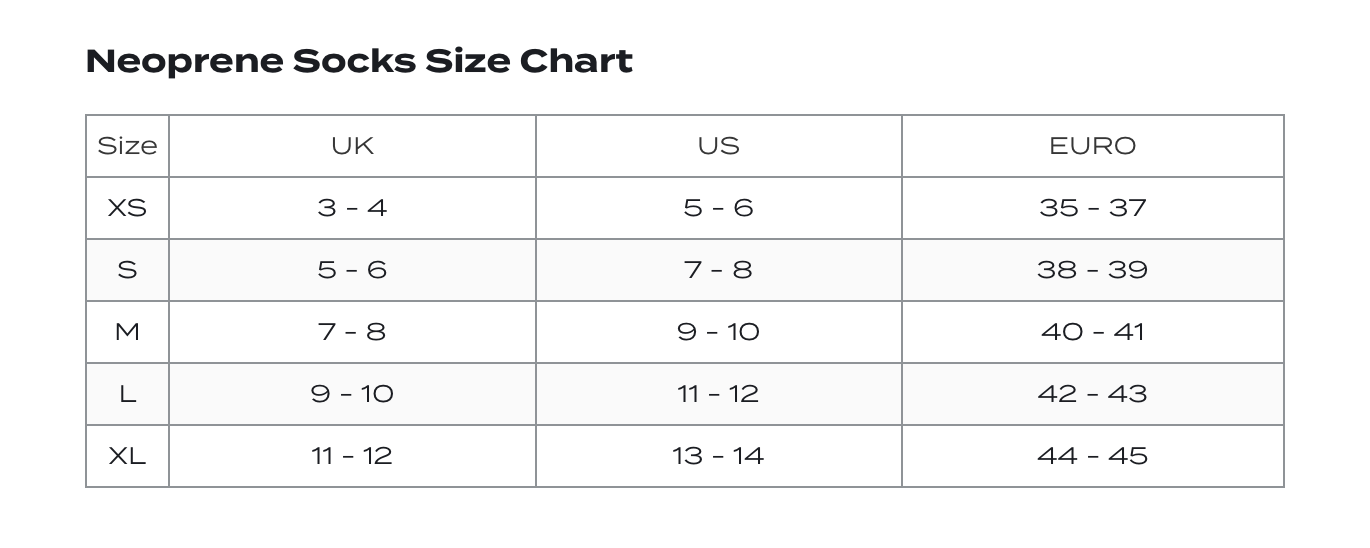Select EURO size 38 - 39 cell
This screenshot has width=1370, height=548.
[1092, 270]
